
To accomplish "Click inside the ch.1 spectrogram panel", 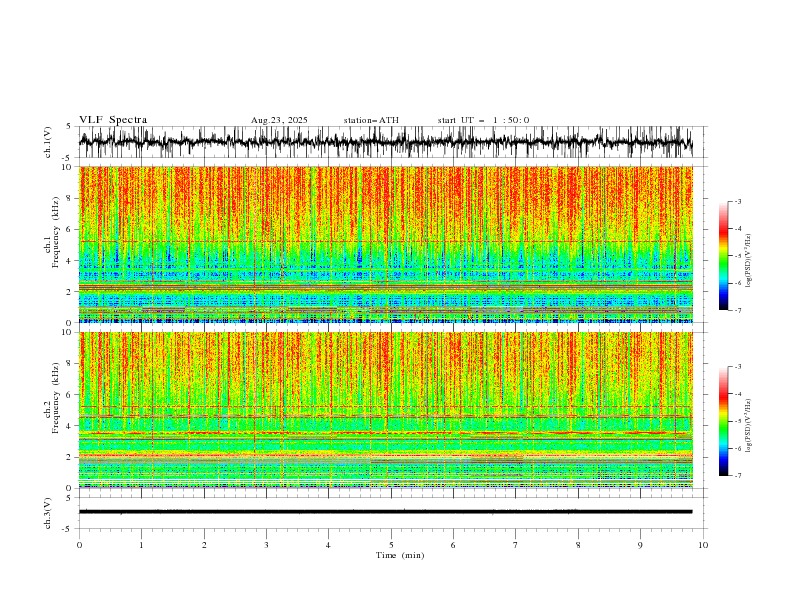I will (385, 244).
